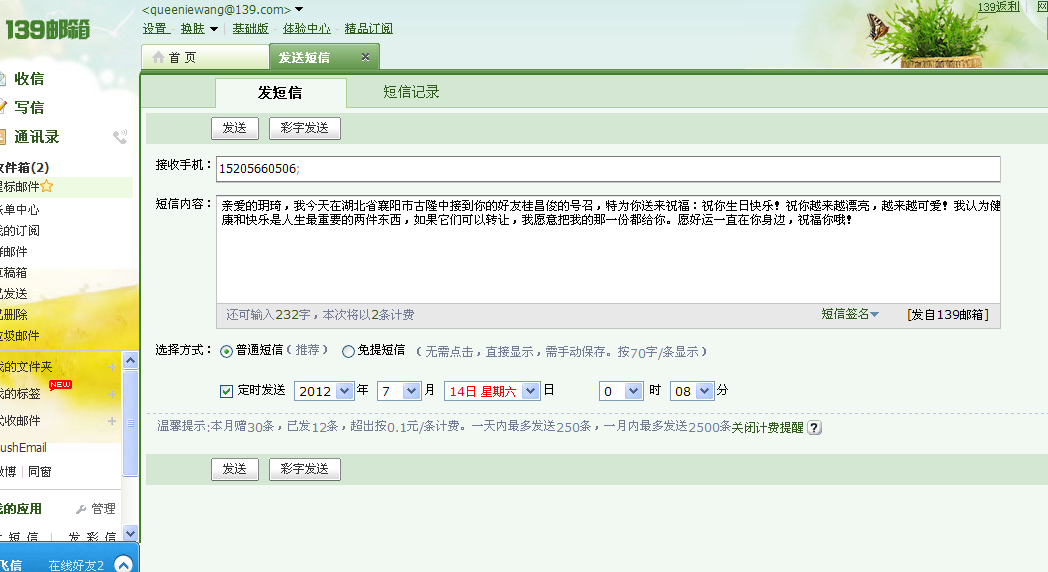Click the sidebar scrollbar thumb
Image resolution: width=1048 pixels, height=572 pixels.
point(130,423)
